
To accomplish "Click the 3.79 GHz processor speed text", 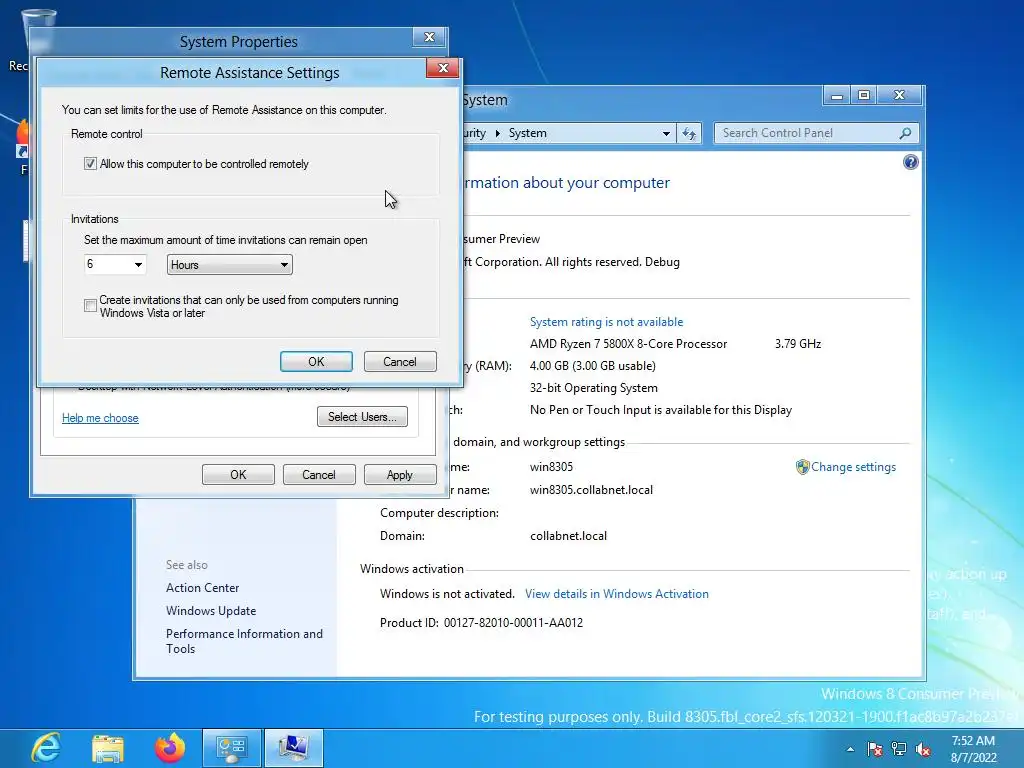I will (797, 344).
